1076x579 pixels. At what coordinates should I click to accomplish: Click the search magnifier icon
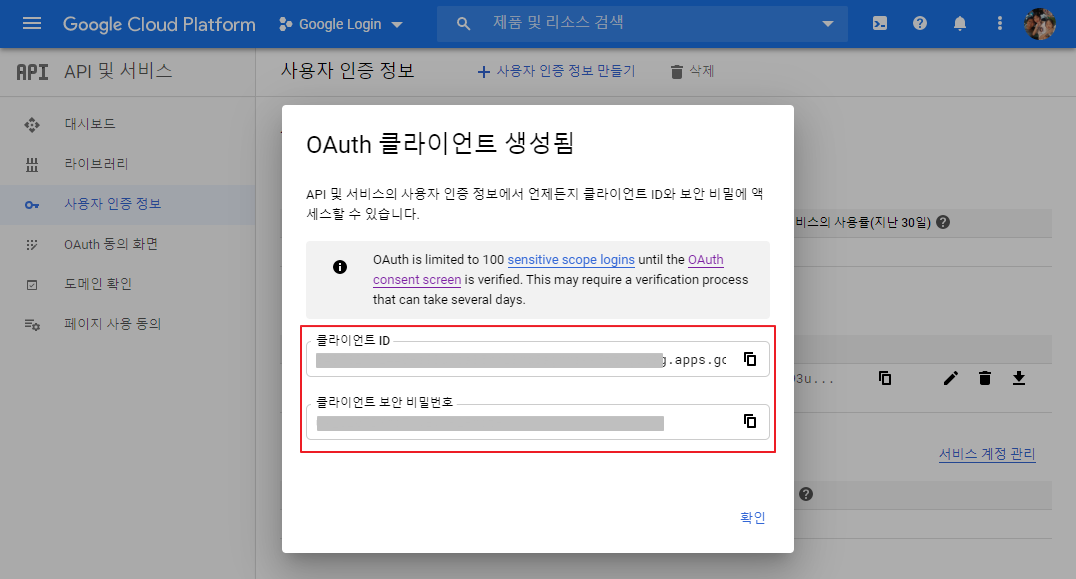click(463, 24)
